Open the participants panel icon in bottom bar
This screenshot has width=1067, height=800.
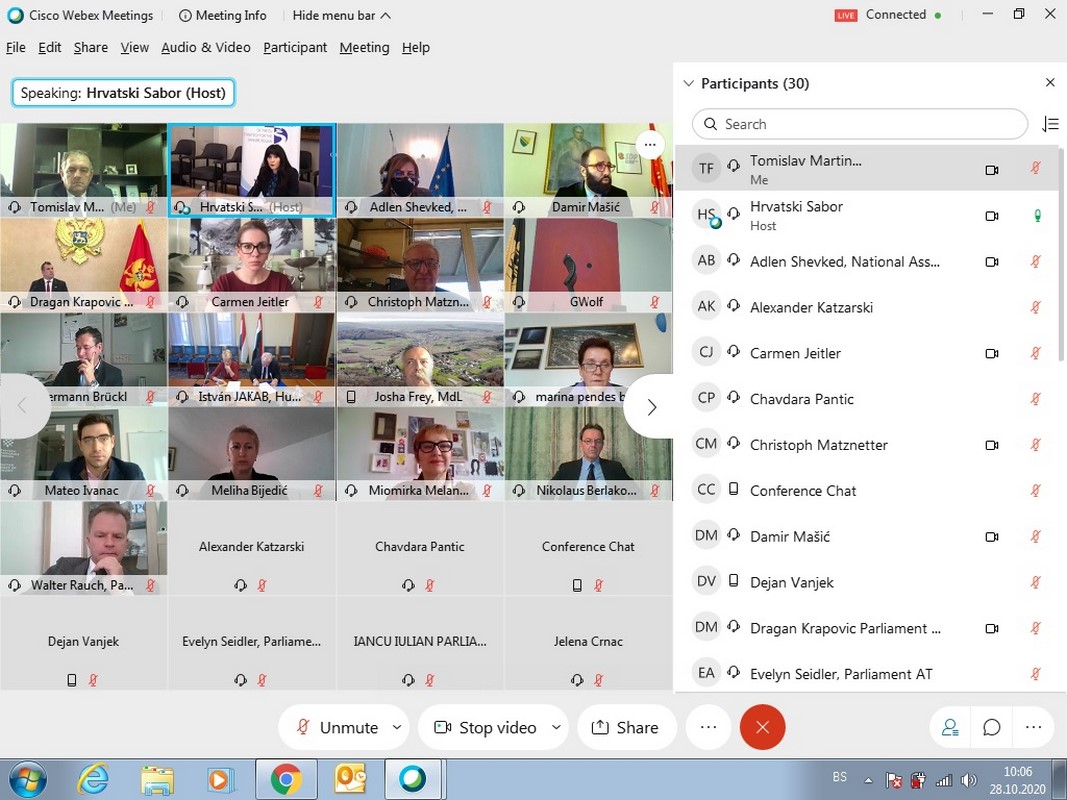949,727
